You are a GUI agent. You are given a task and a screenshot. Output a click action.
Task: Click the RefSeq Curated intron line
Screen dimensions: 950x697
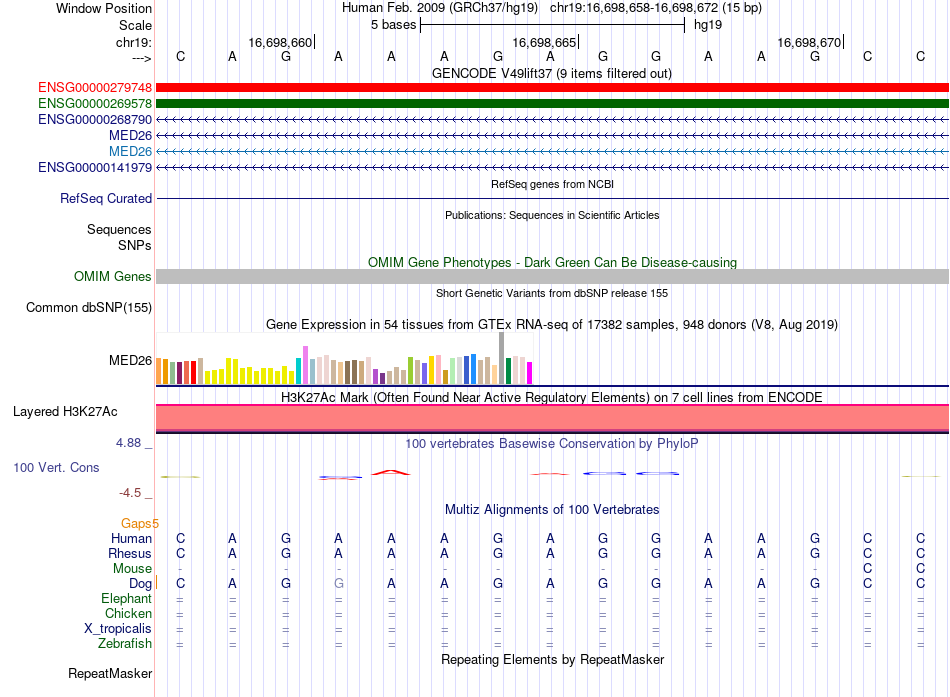point(552,198)
